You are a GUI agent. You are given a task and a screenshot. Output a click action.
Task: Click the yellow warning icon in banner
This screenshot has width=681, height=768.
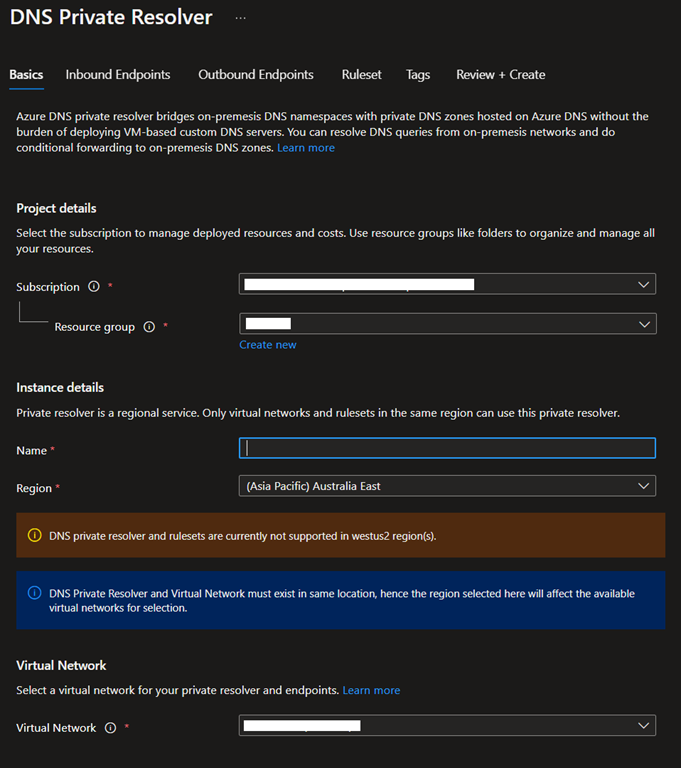pos(33,535)
